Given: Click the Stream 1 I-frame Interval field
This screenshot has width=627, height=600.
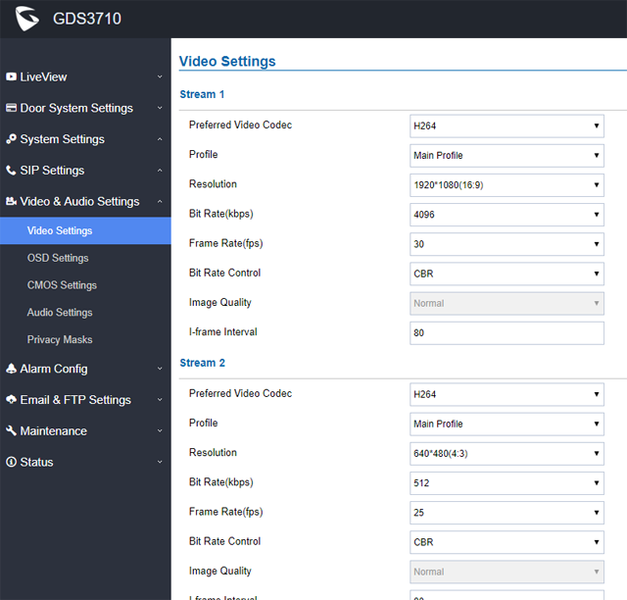Looking at the screenshot, I should pyautogui.click(x=507, y=333).
